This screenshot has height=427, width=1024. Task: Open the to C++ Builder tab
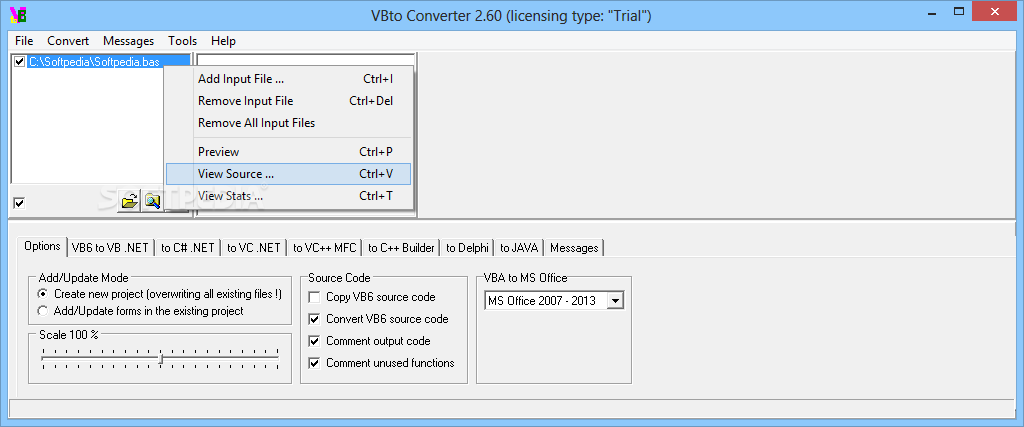click(401, 248)
